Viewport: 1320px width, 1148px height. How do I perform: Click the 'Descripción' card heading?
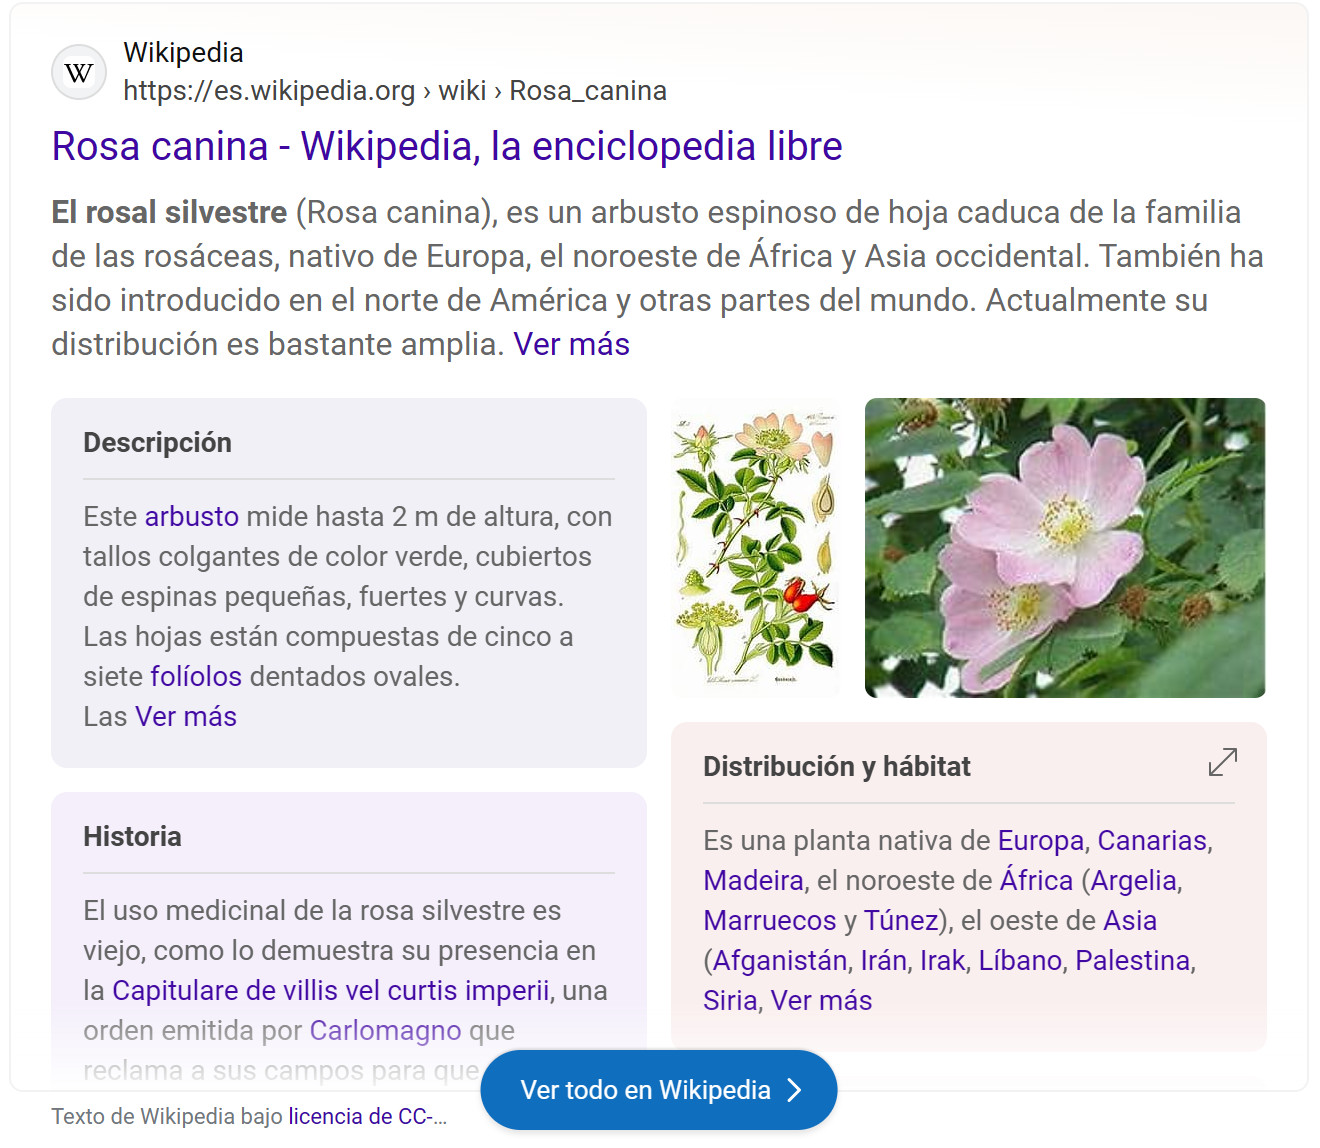[x=157, y=442]
